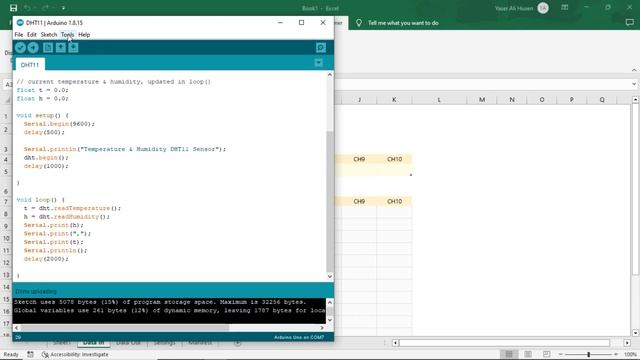Open the tab options dropdown arrow in Arduino
The height and width of the screenshot is (360, 640).
coord(318,63)
